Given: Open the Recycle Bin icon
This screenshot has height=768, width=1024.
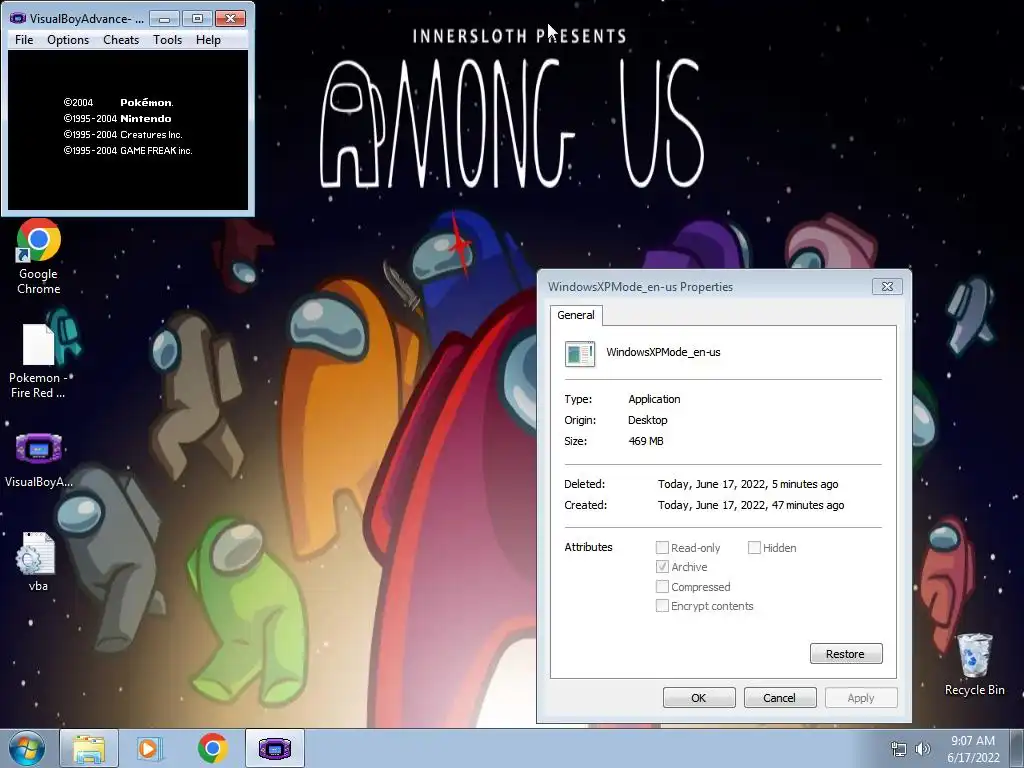Looking at the screenshot, I should 974,665.
